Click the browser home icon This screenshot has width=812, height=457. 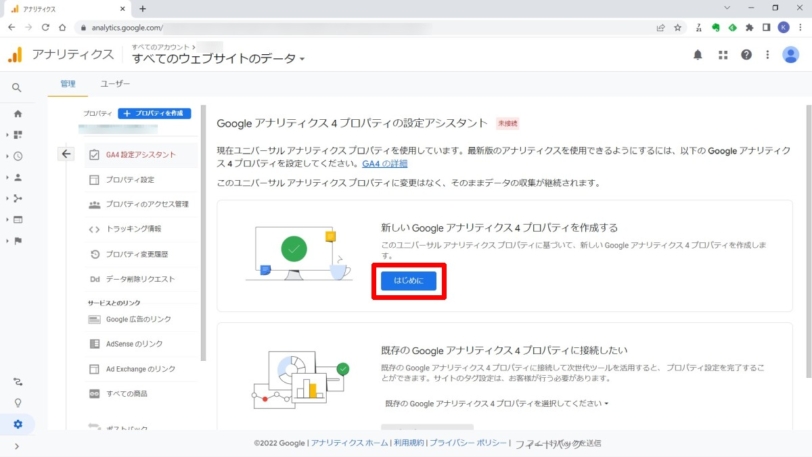tap(62, 27)
